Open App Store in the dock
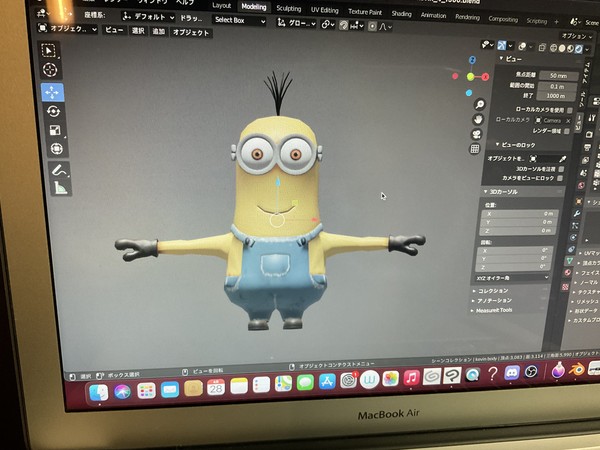 [327, 382]
